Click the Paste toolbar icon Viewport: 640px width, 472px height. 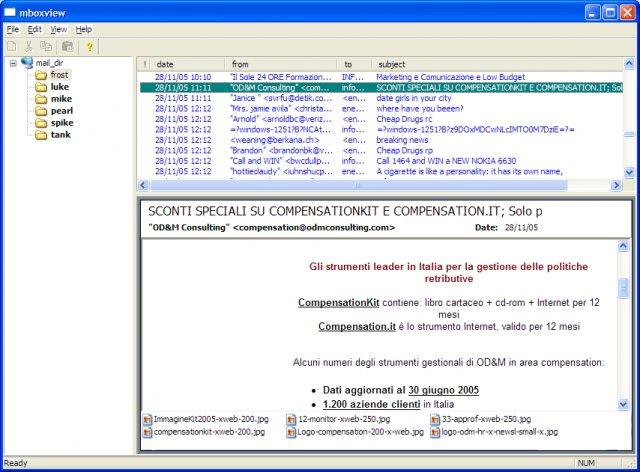click(67, 46)
